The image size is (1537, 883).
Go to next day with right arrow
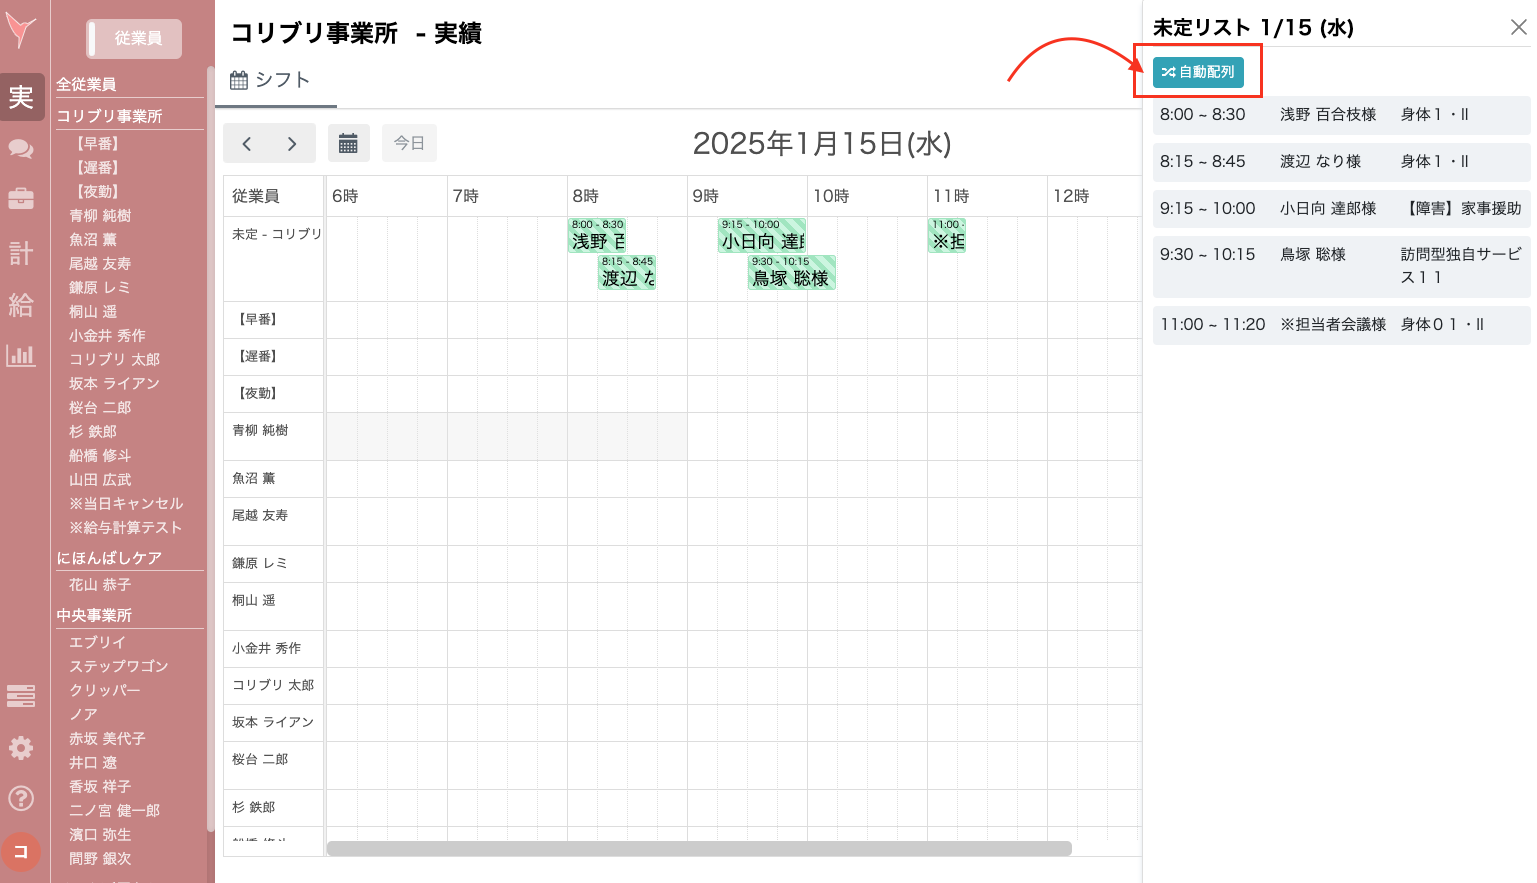291,142
